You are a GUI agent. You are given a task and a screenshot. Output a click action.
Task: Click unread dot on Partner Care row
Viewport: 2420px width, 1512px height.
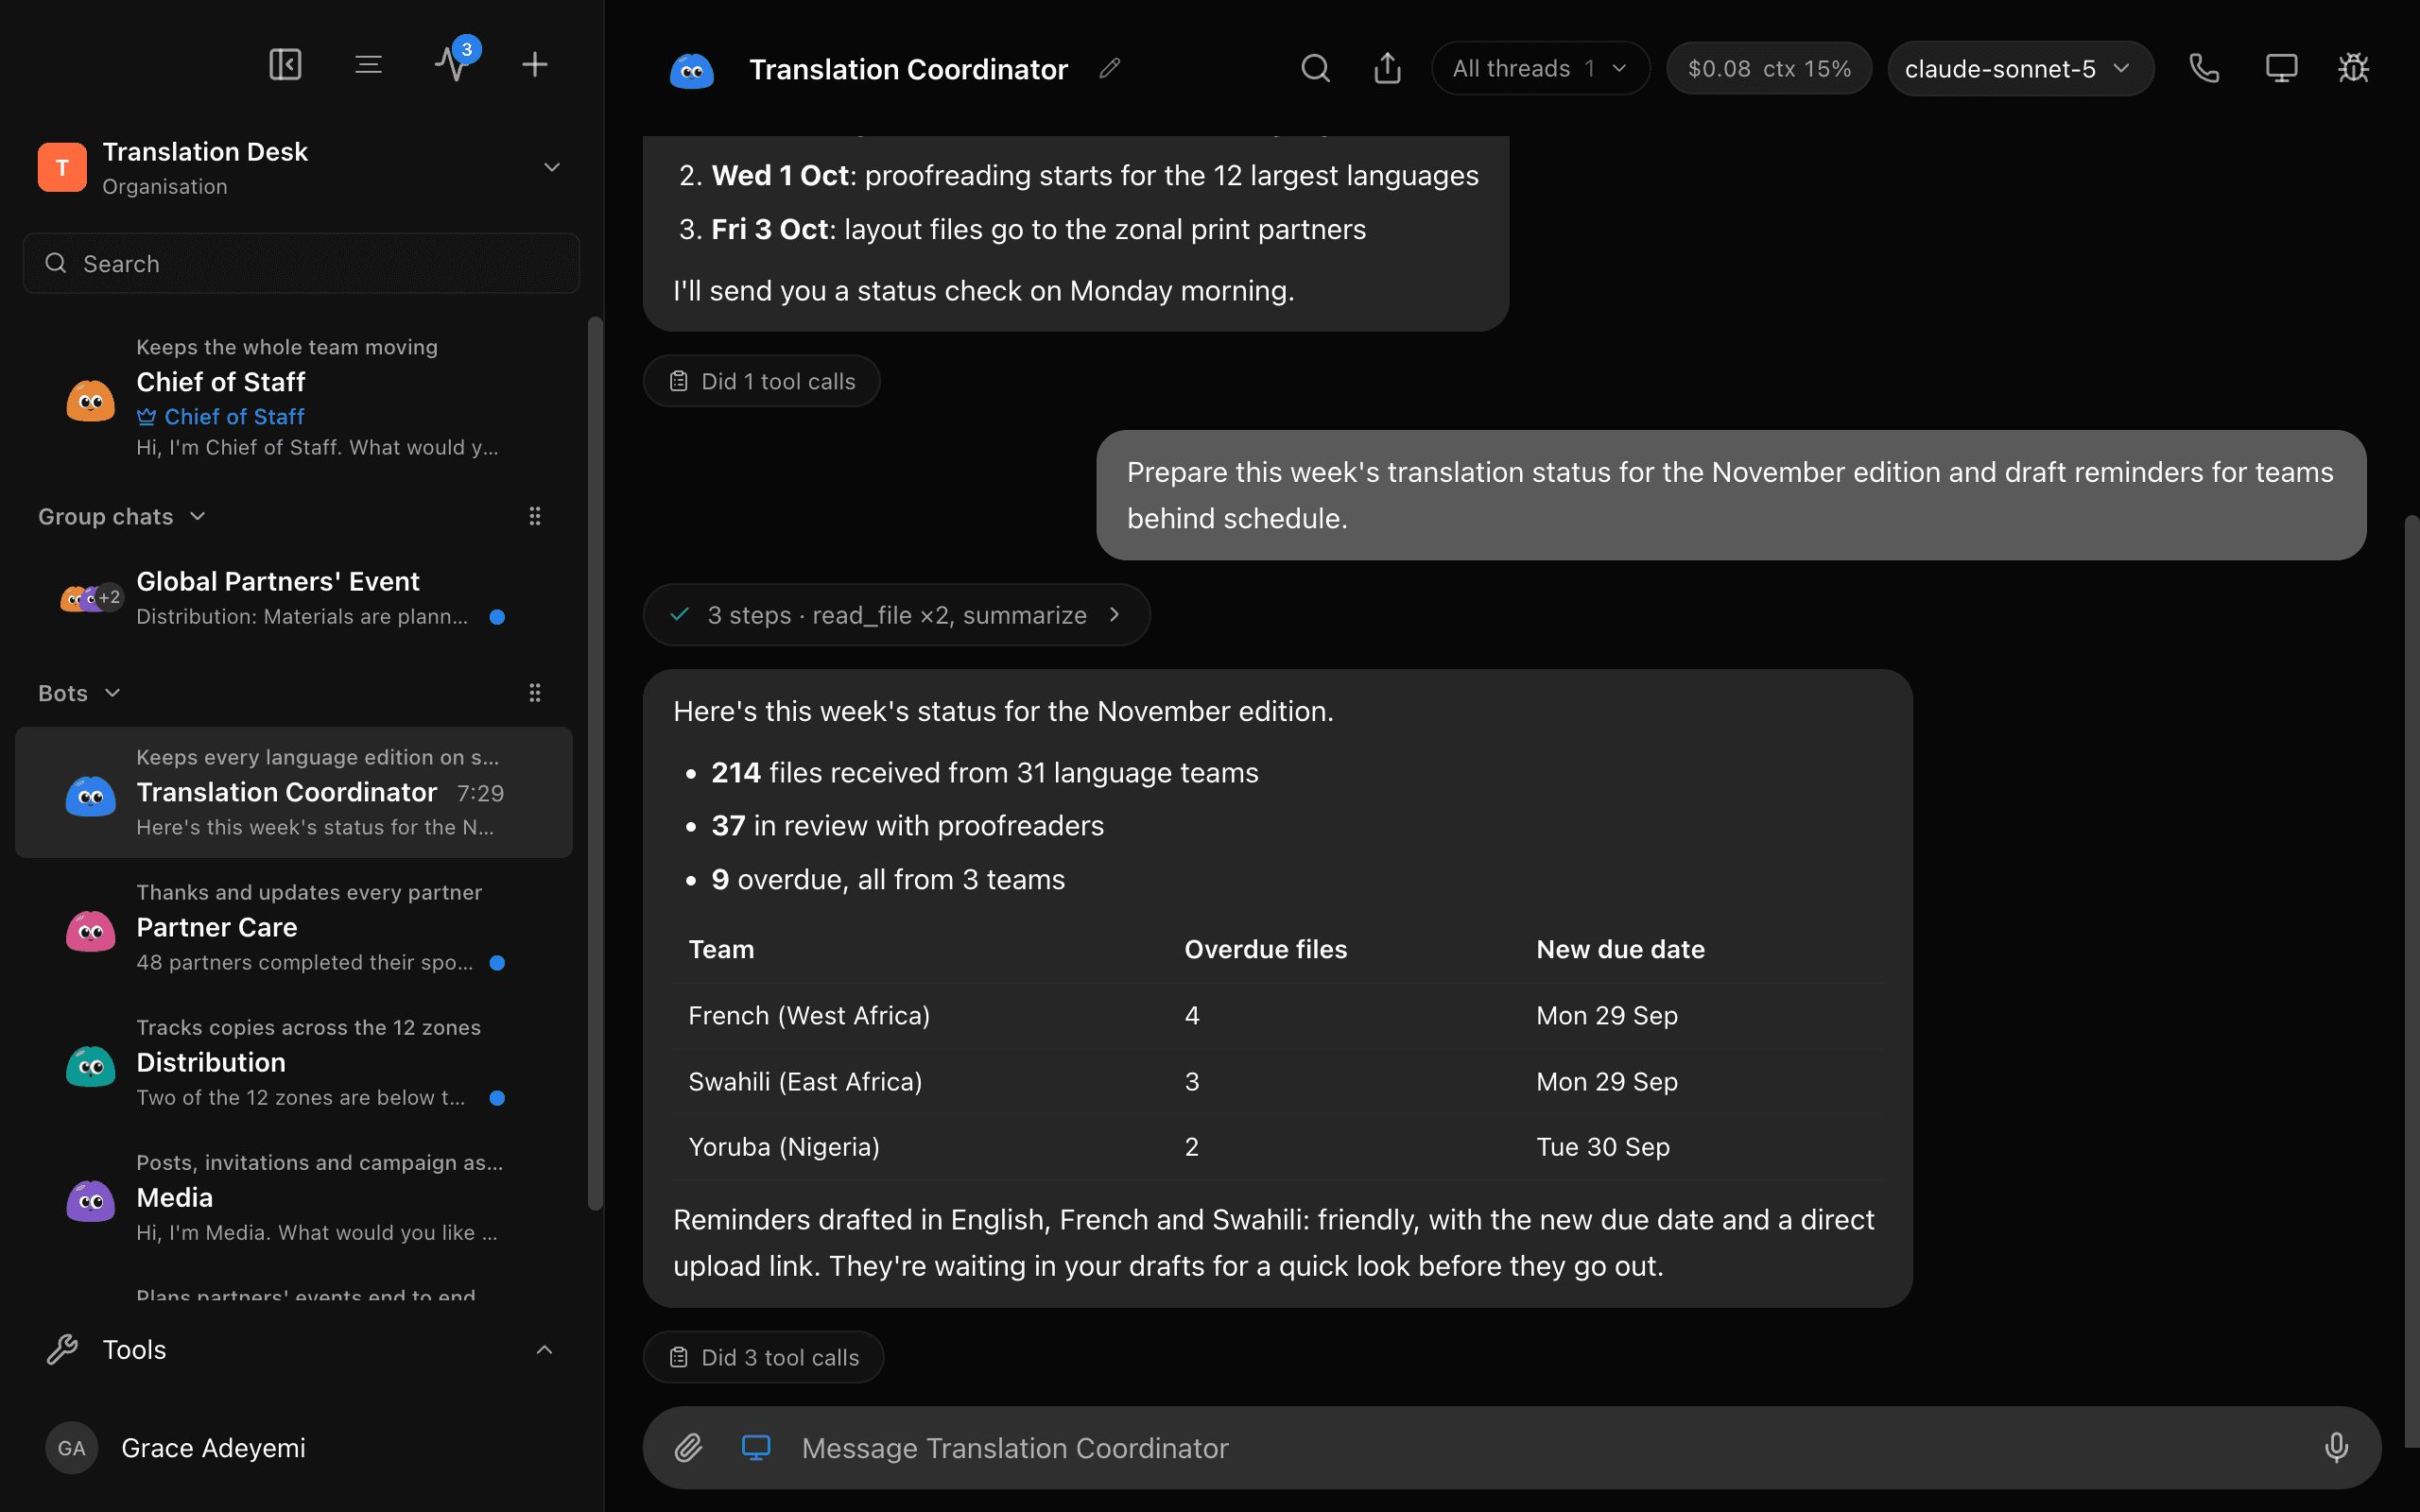497,963
